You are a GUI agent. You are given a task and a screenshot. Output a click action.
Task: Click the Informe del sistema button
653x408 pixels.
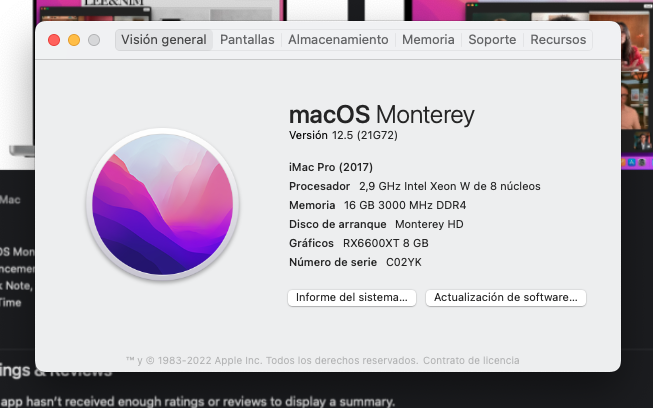[352, 298]
